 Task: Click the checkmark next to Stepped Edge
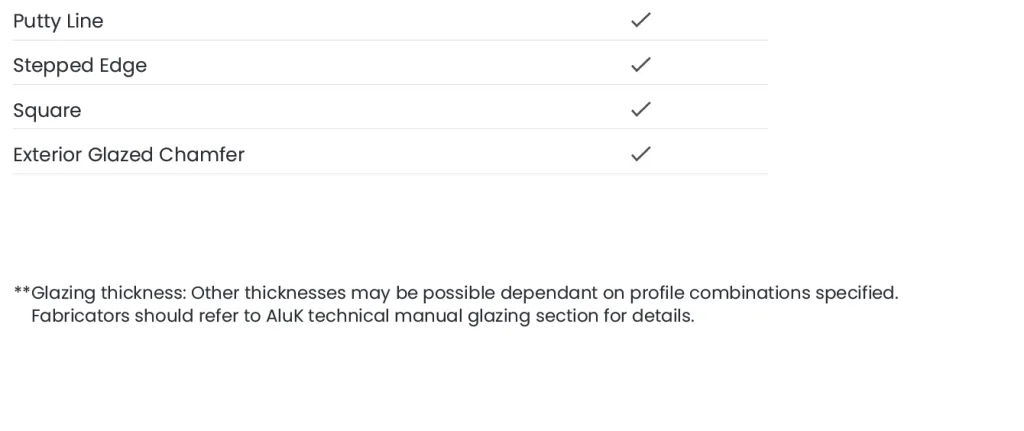641,65
